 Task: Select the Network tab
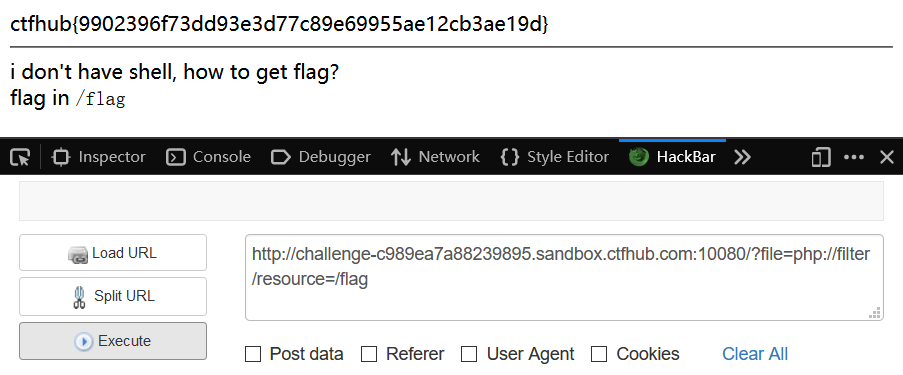(x=435, y=157)
